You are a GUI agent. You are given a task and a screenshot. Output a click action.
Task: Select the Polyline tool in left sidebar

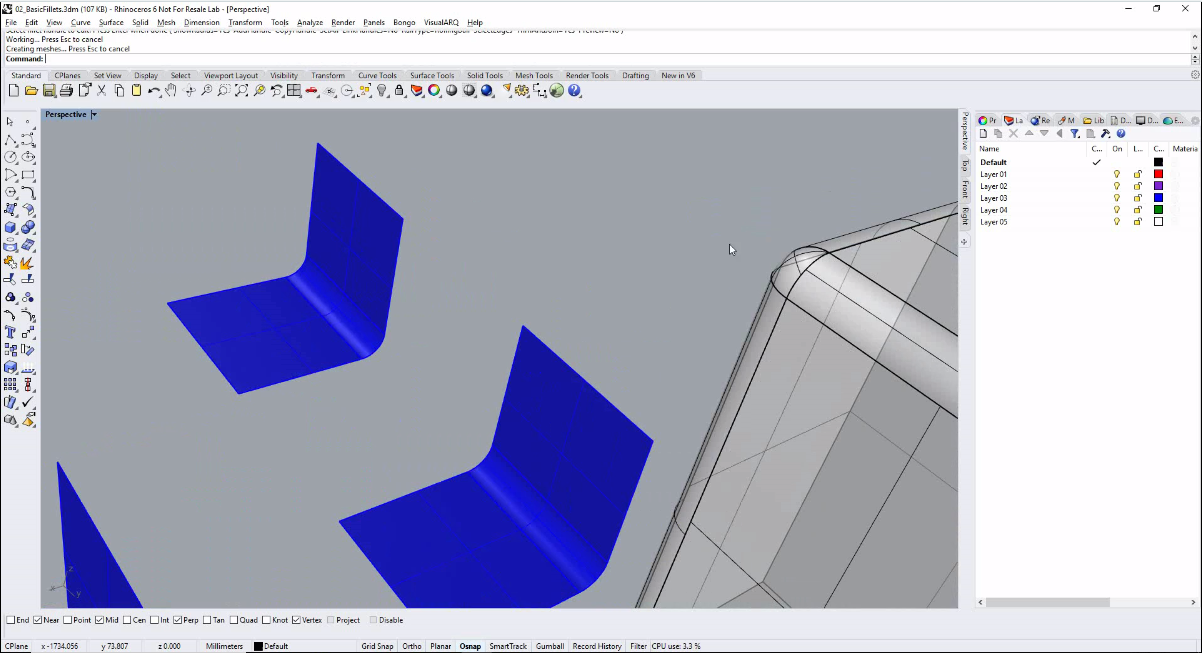tap(10, 139)
